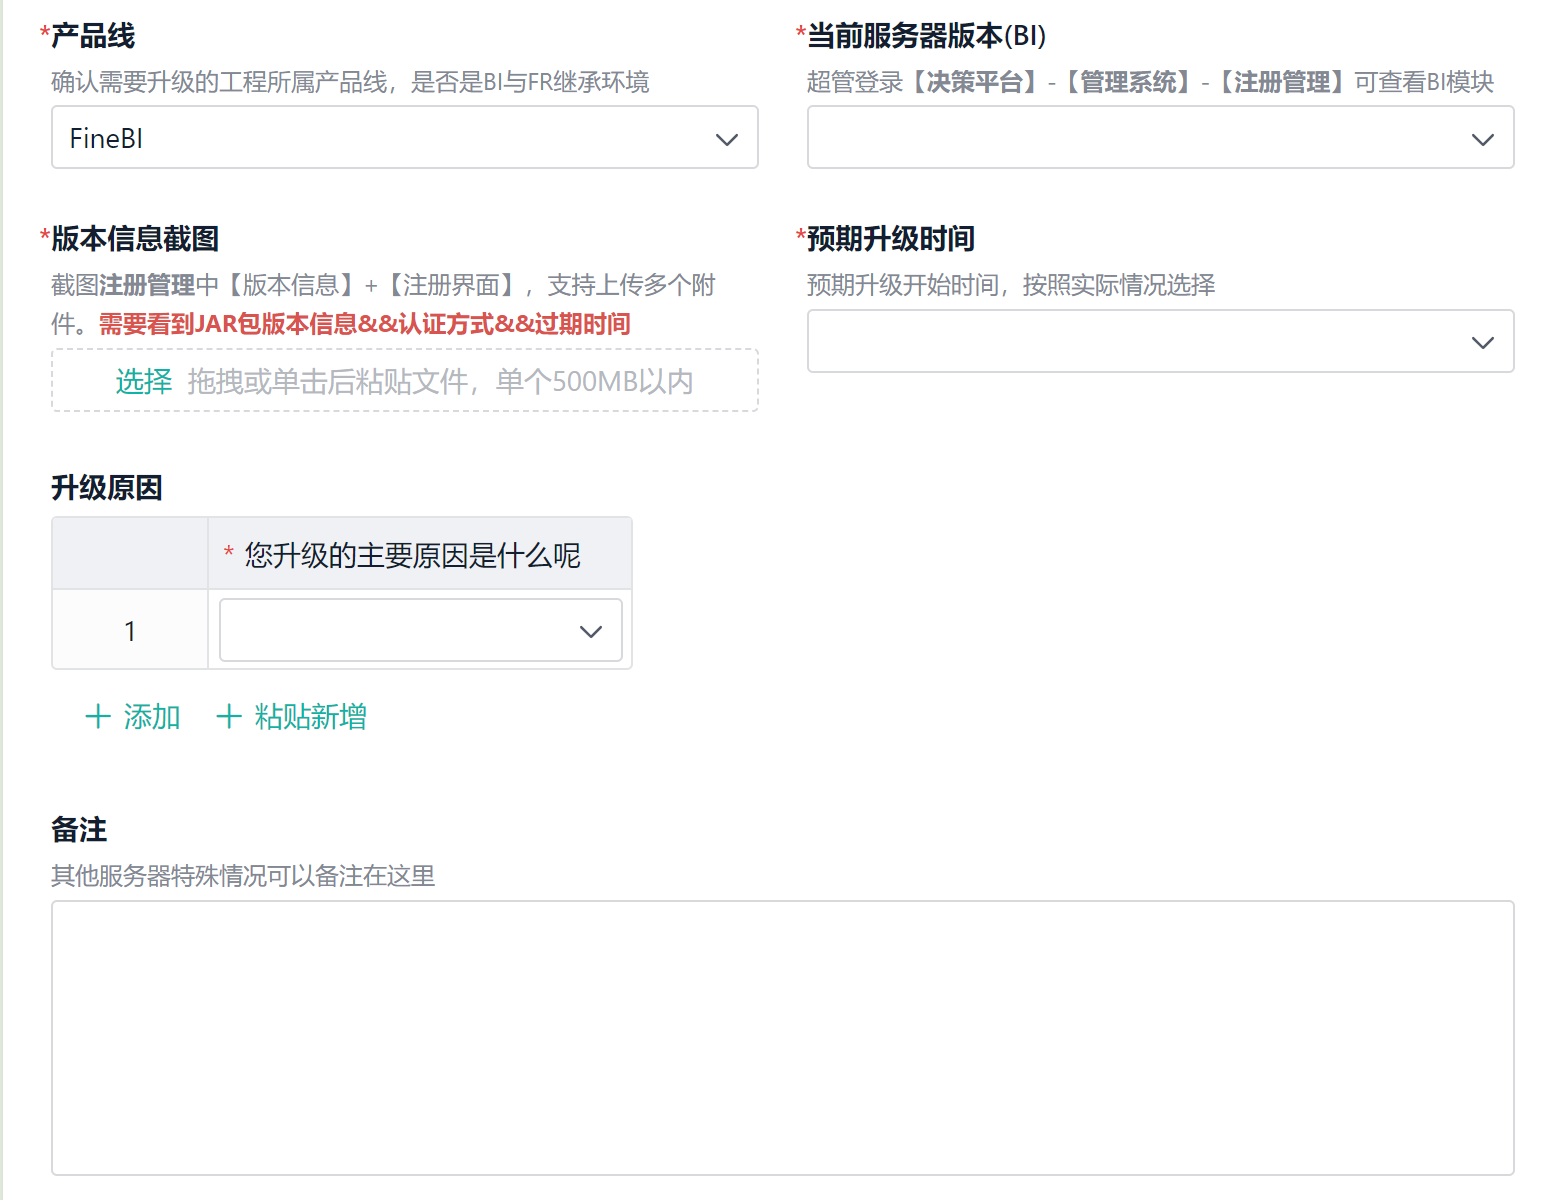Click 选择 to upload version screenshot
This screenshot has height=1200, width=1557.
click(144, 381)
